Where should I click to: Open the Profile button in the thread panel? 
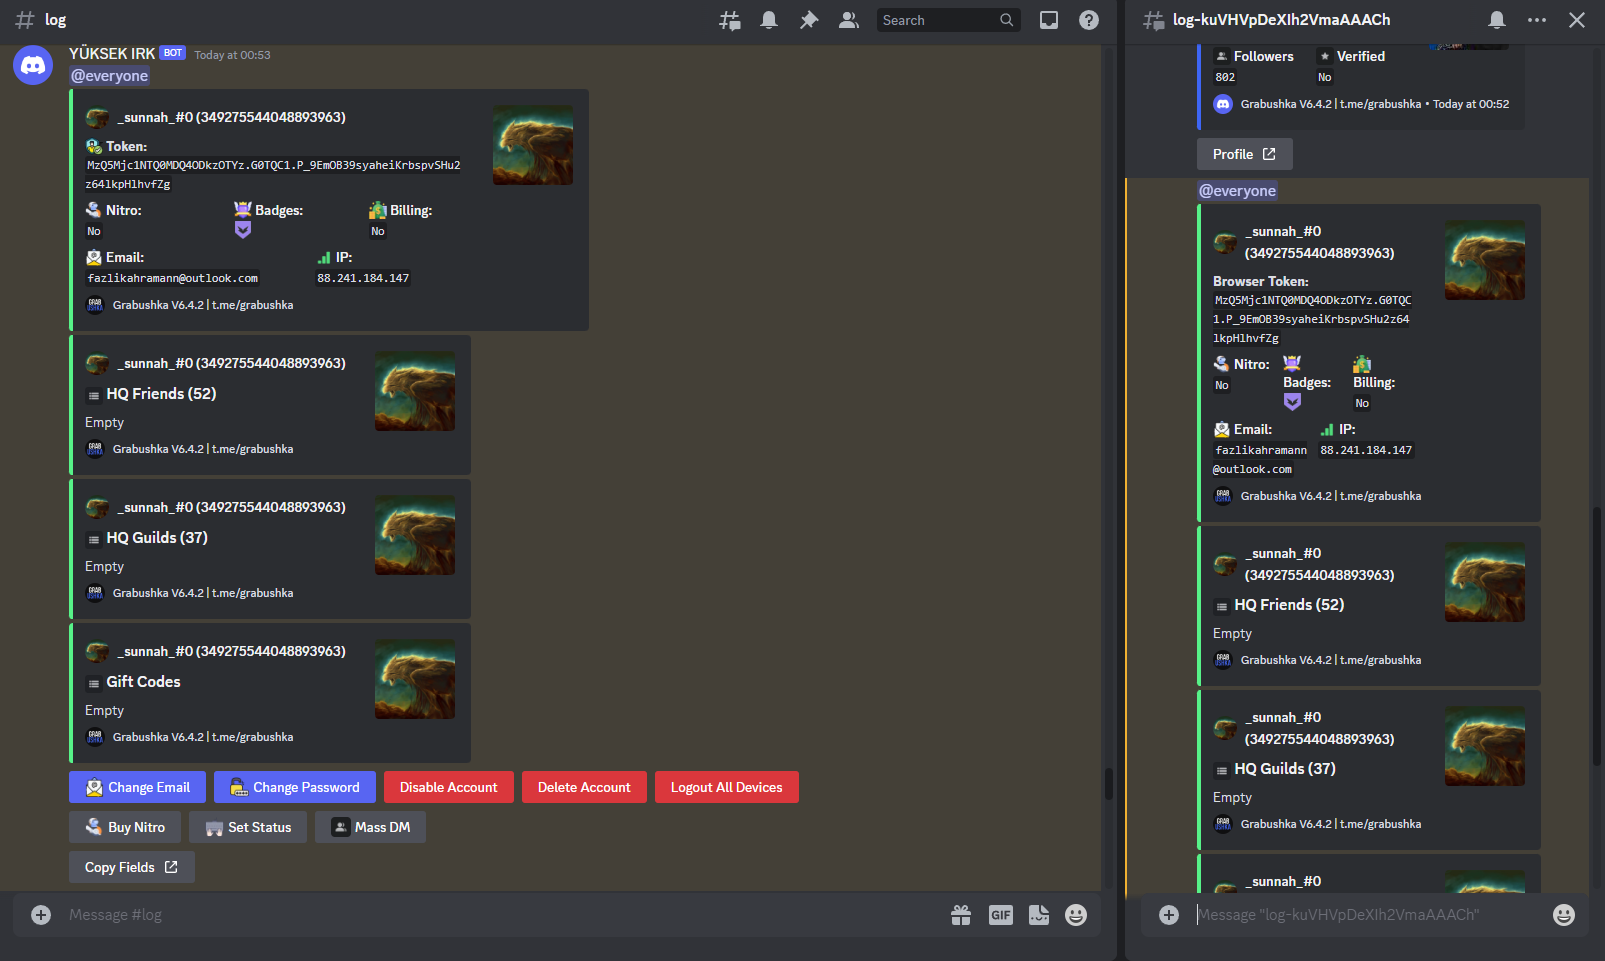point(1244,154)
